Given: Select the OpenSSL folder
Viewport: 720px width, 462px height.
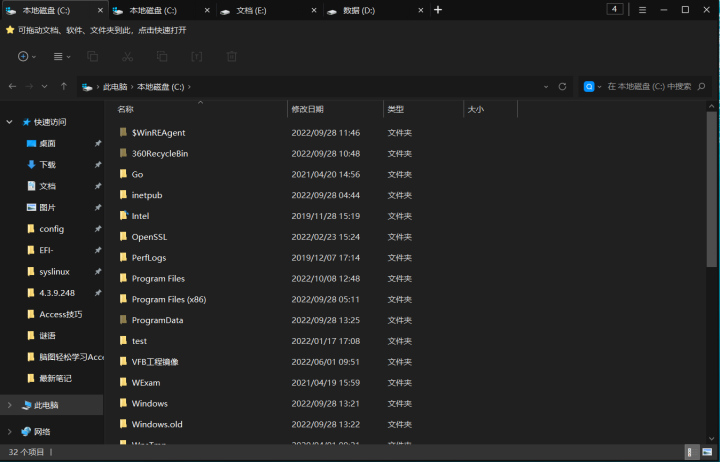Looking at the screenshot, I should [x=149, y=237].
